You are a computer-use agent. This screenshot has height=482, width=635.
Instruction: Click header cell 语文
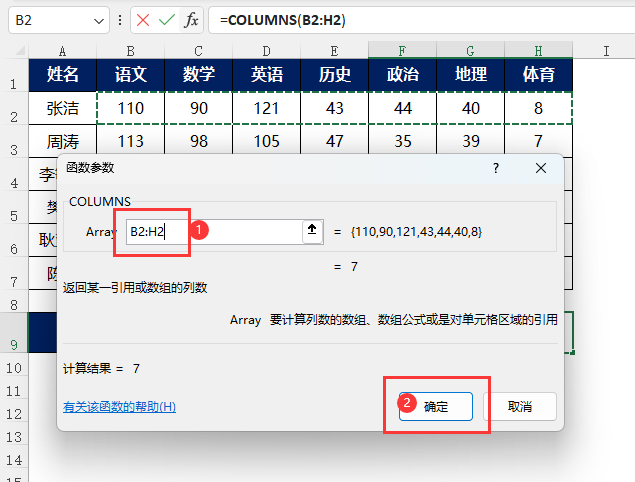click(x=130, y=75)
